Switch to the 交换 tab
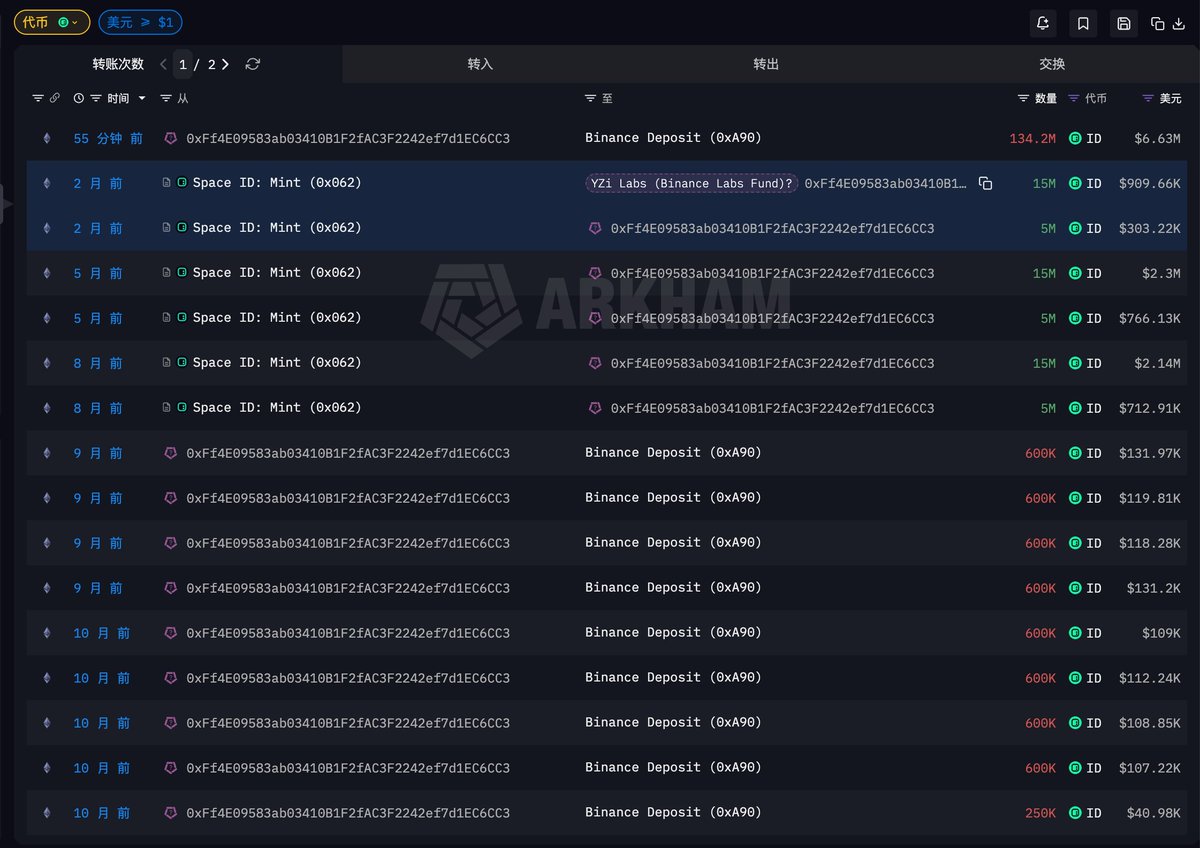The height and width of the screenshot is (848, 1200). tap(1052, 64)
